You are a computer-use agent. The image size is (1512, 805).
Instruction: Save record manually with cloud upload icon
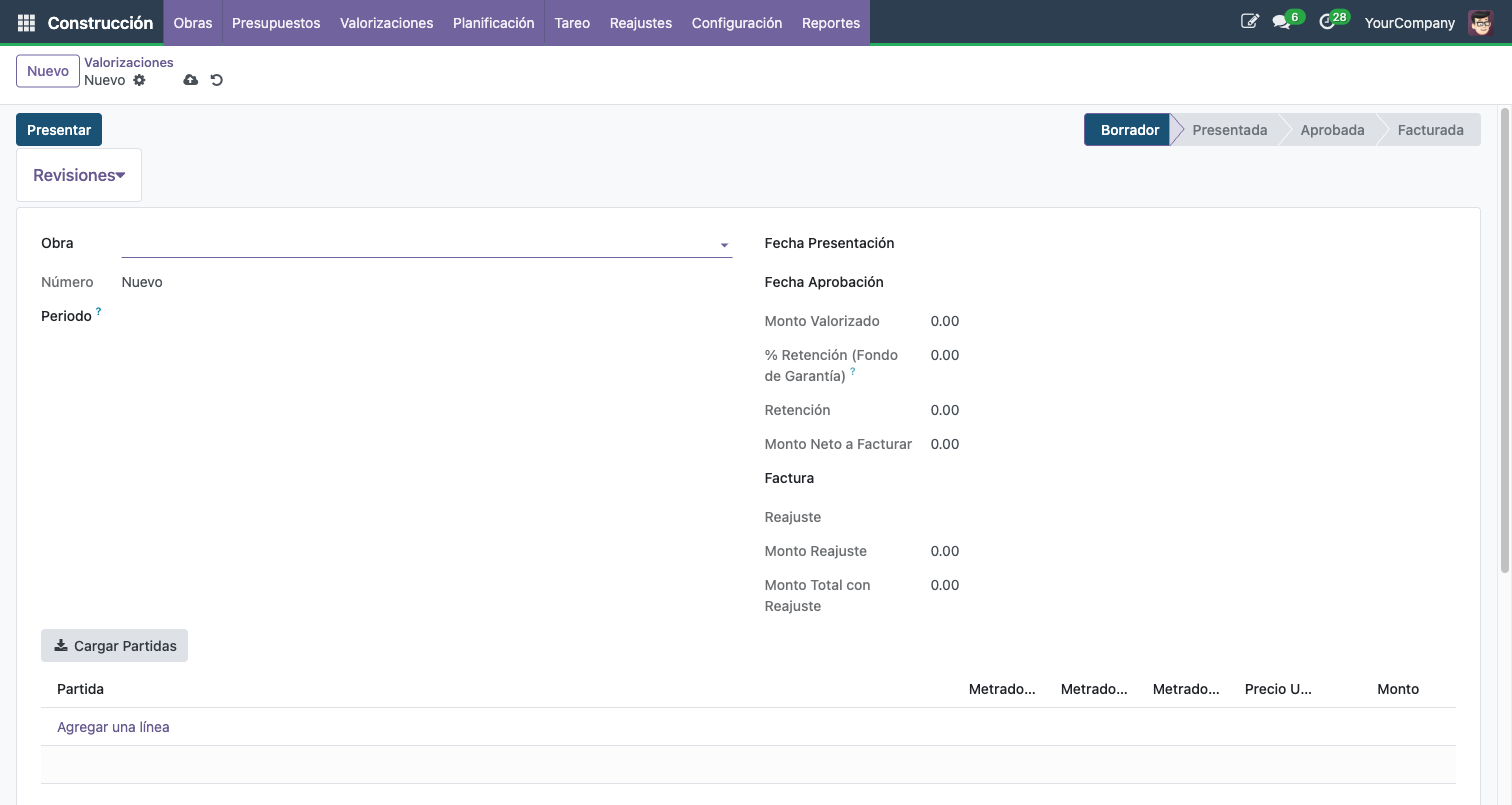191,80
